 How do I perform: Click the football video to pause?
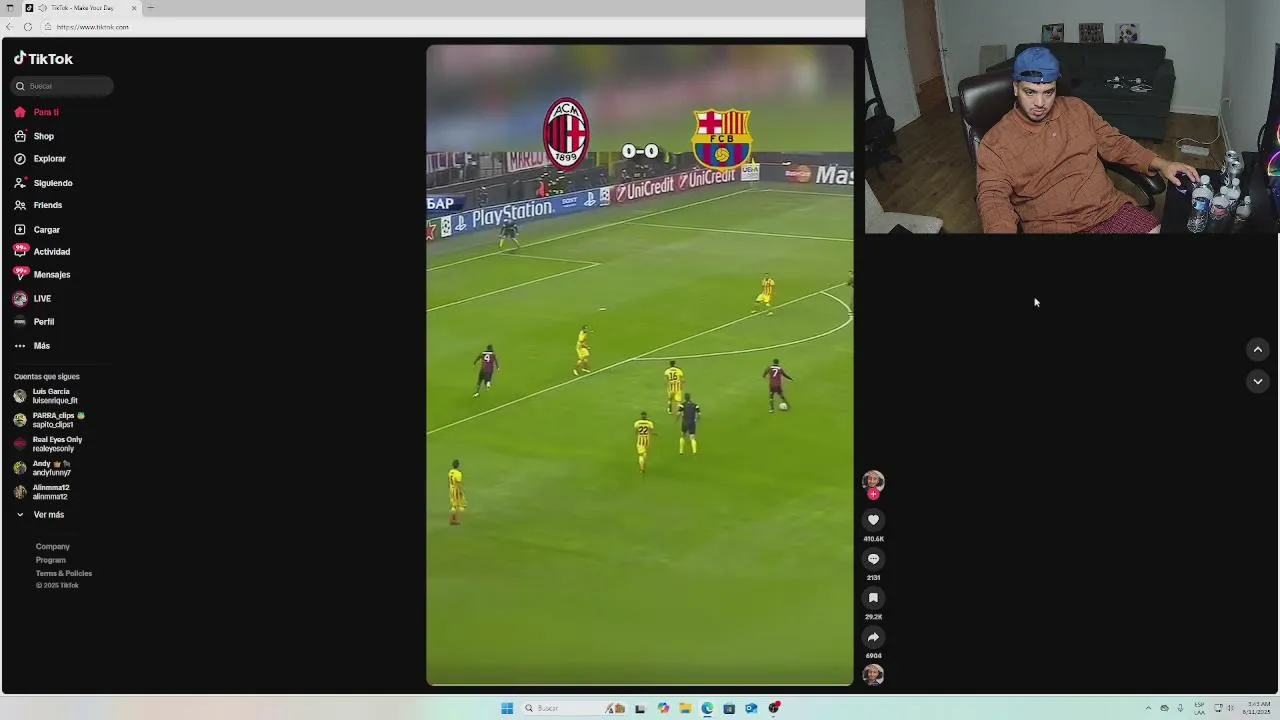640,365
